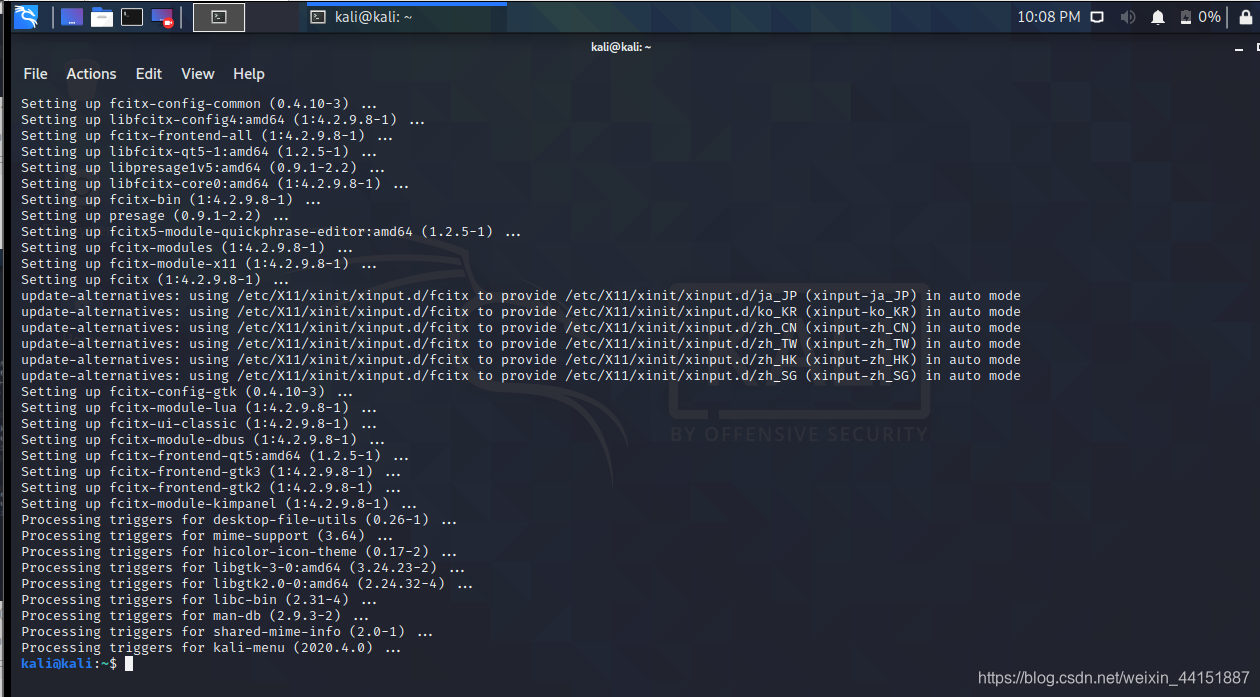Click 'Setting up fcitx-module-kimpanel' line
The width and height of the screenshot is (1260, 697).
(x=219, y=504)
